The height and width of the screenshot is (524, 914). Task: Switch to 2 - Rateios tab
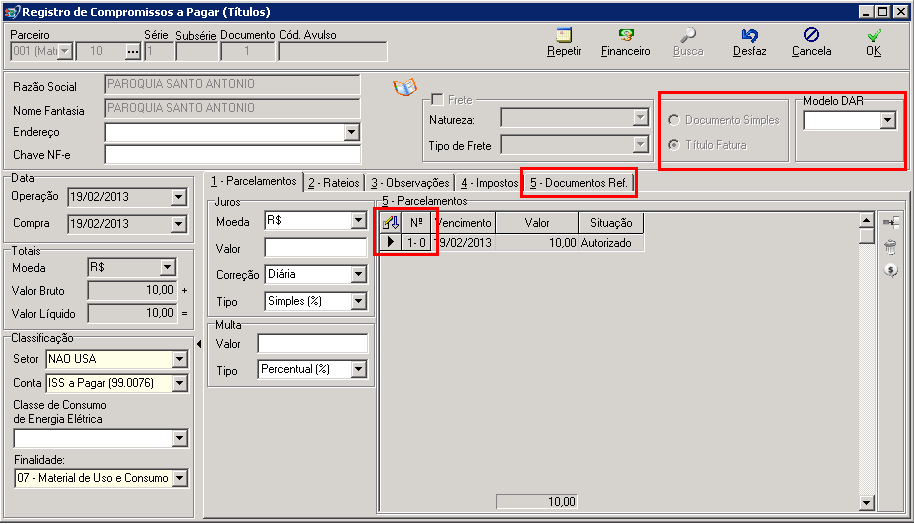(334, 183)
